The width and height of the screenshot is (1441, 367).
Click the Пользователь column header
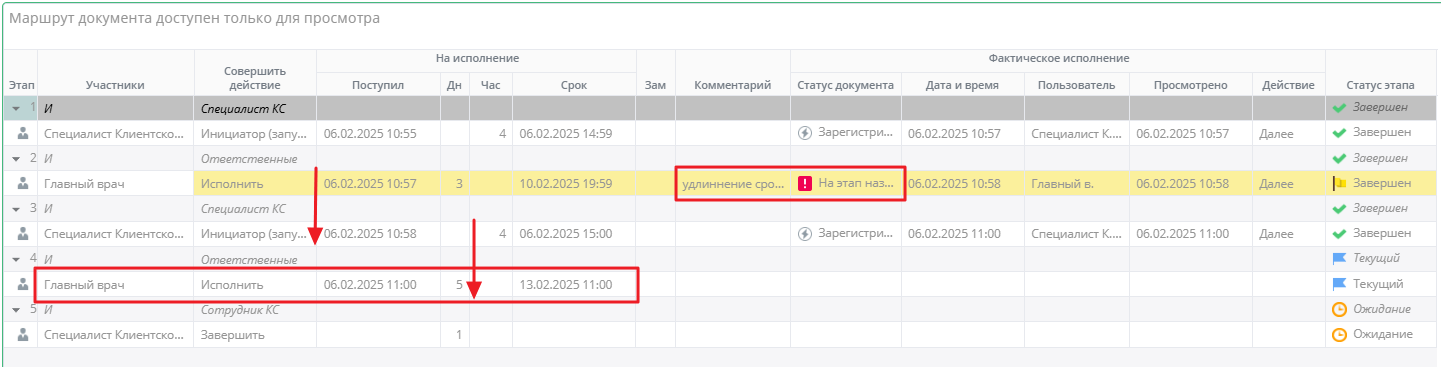point(1076,85)
